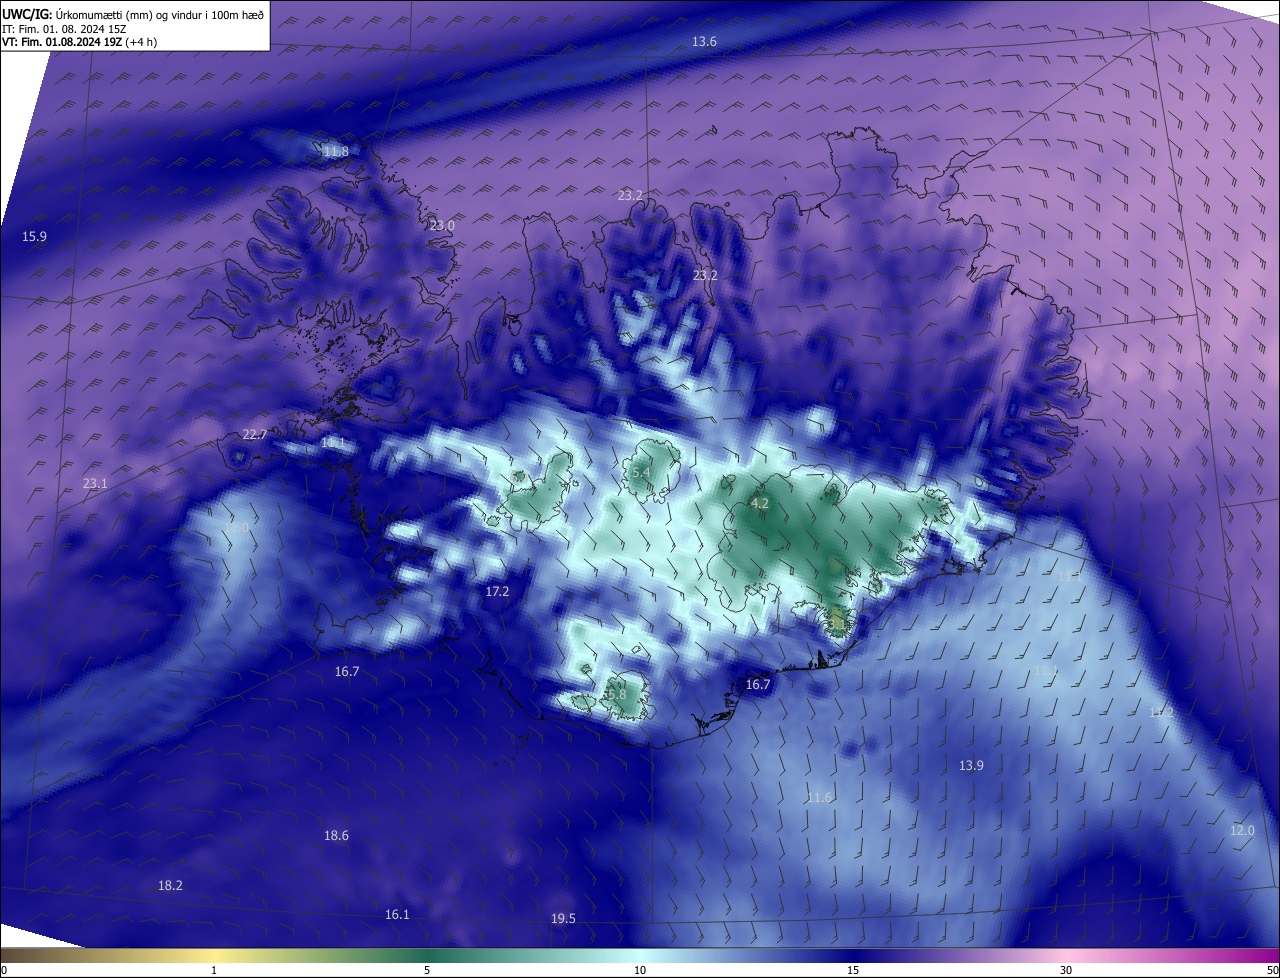Click the 'VT: Fim. 01.08.2024 19Z' line

(x=80, y=42)
